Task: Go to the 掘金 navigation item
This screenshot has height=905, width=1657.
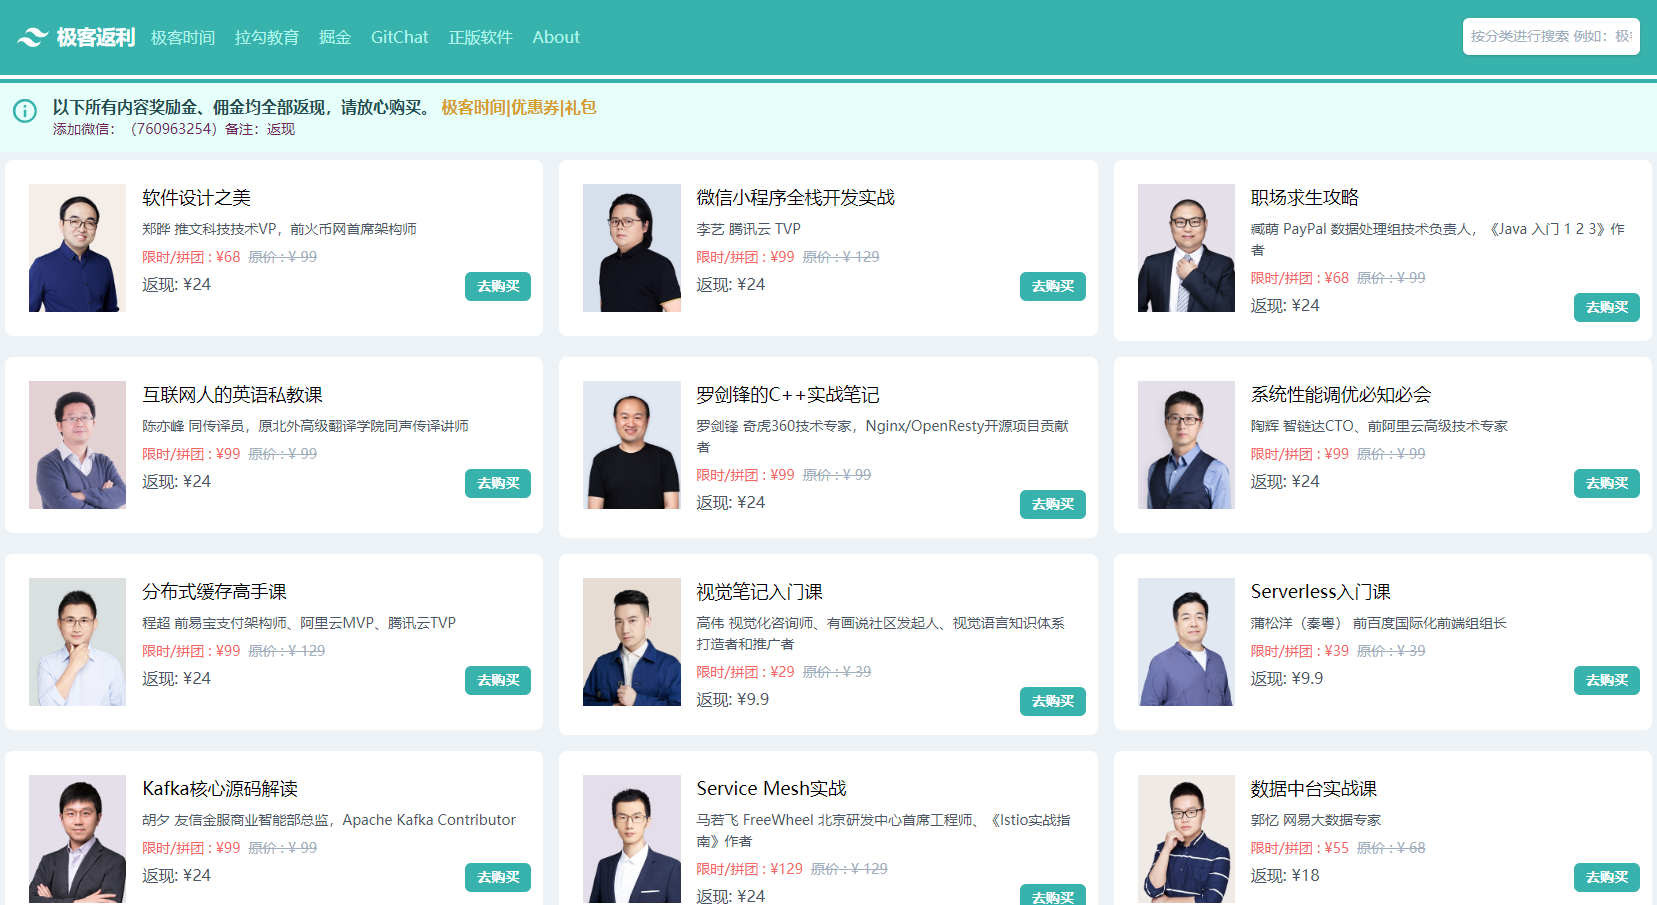Action: (335, 38)
